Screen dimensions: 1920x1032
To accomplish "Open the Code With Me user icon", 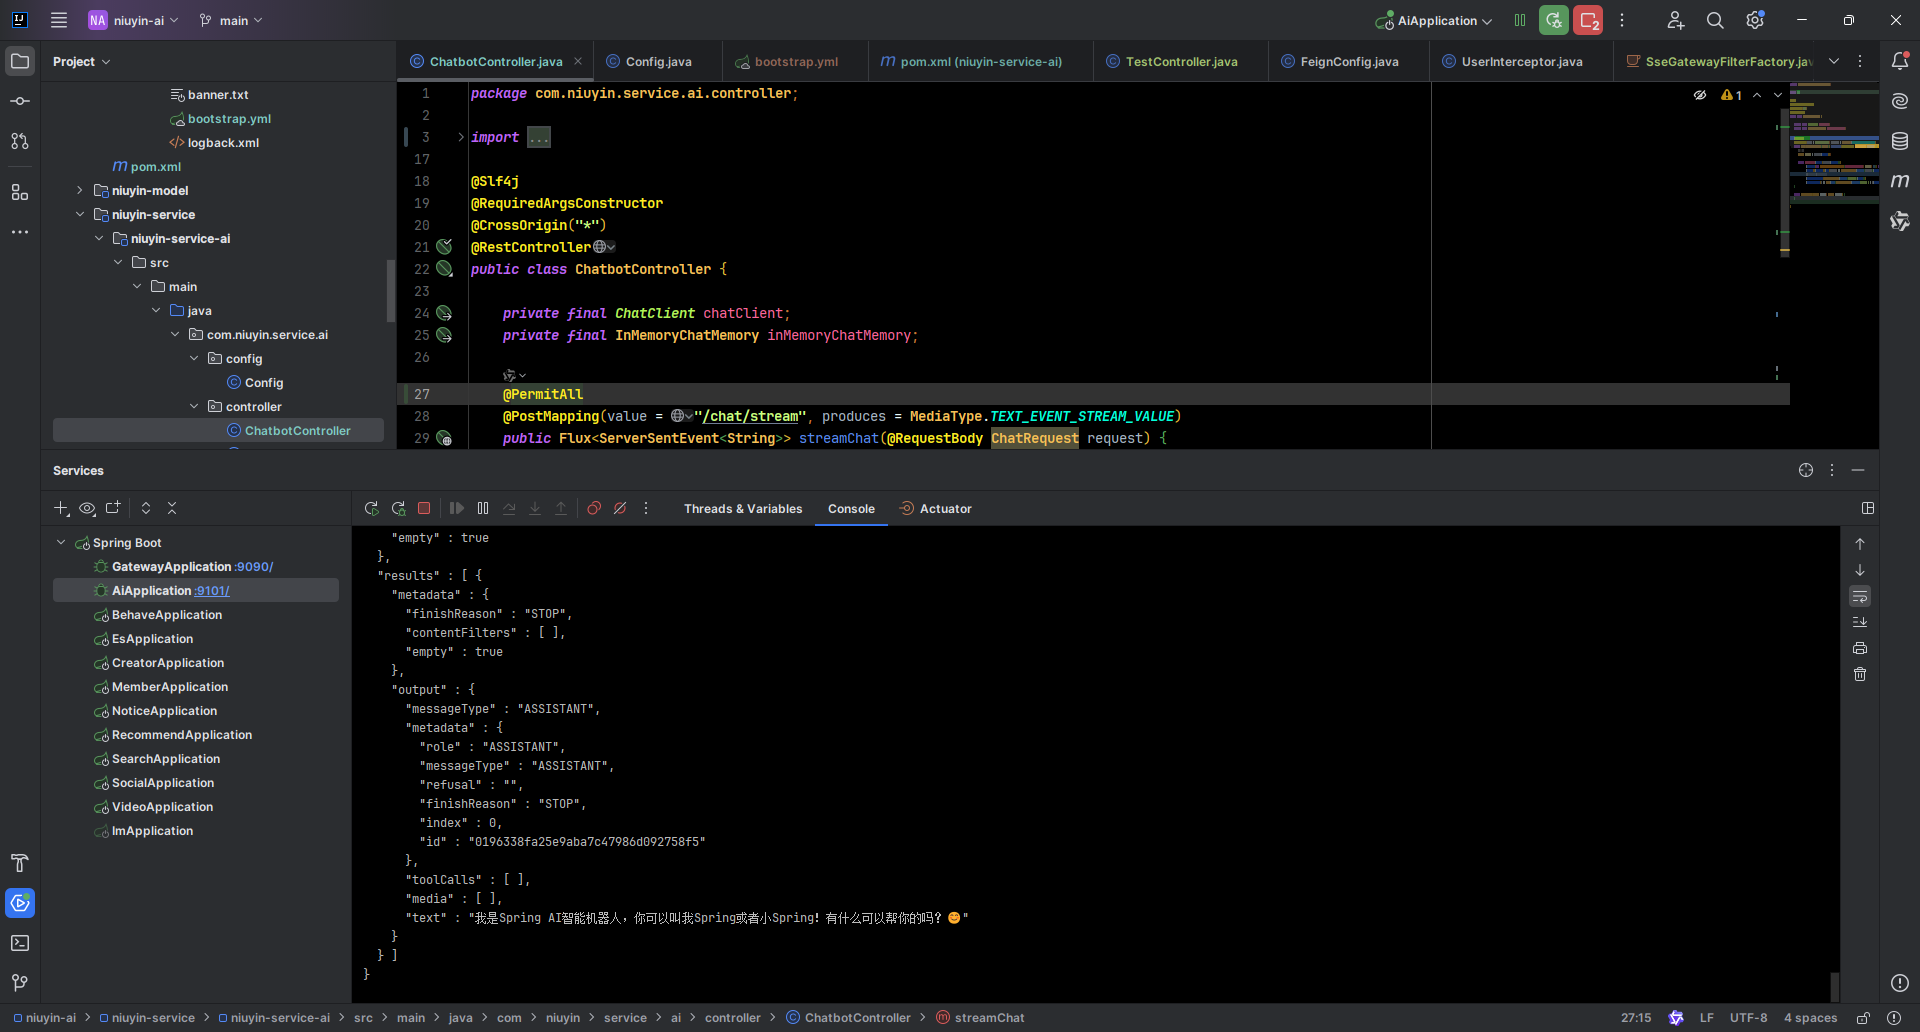I will [x=1675, y=20].
